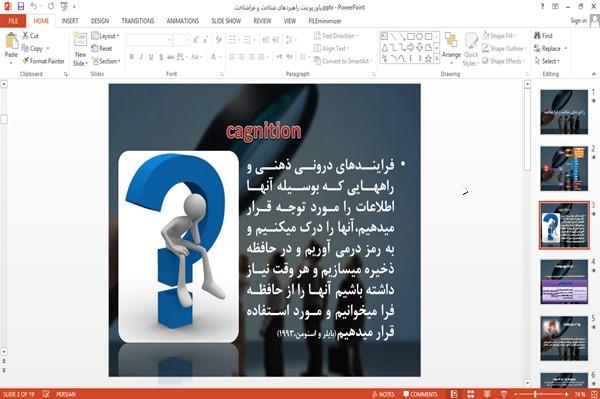The image size is (600, 399).
Task: Click PERSIAN language indicator
Action: 65,394
